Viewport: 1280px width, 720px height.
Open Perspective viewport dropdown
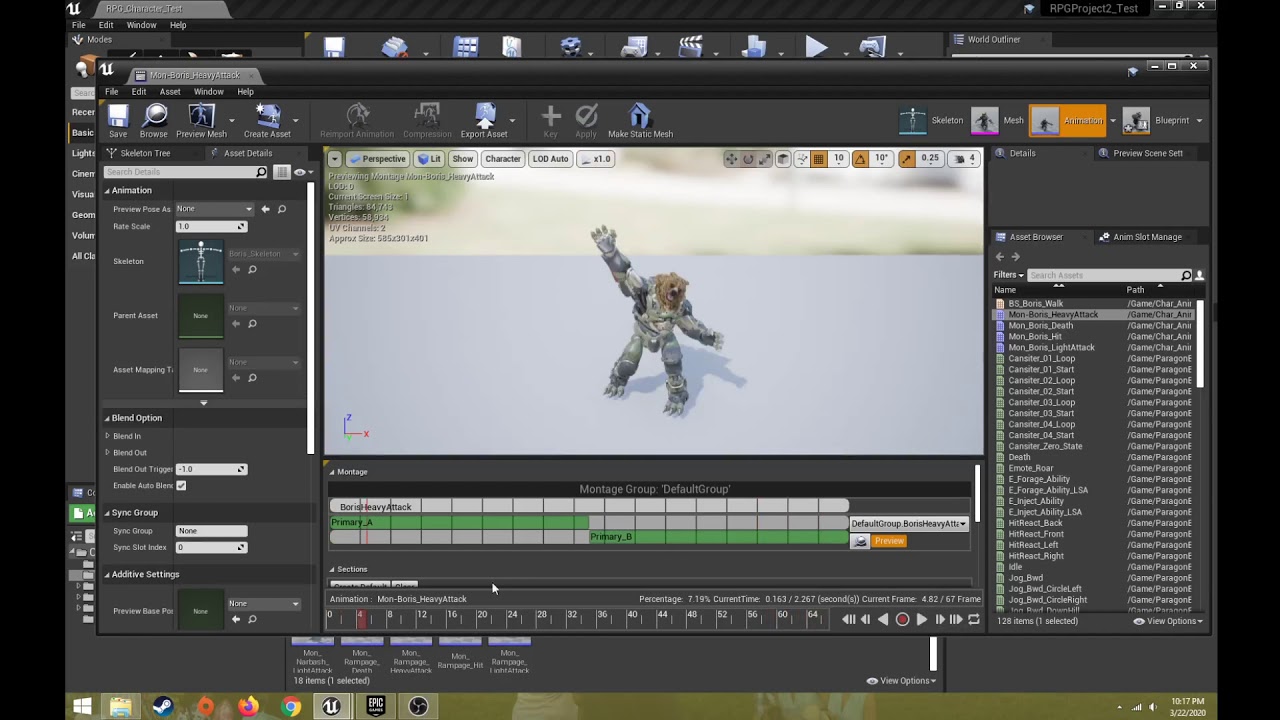click(x=377, y=159)
